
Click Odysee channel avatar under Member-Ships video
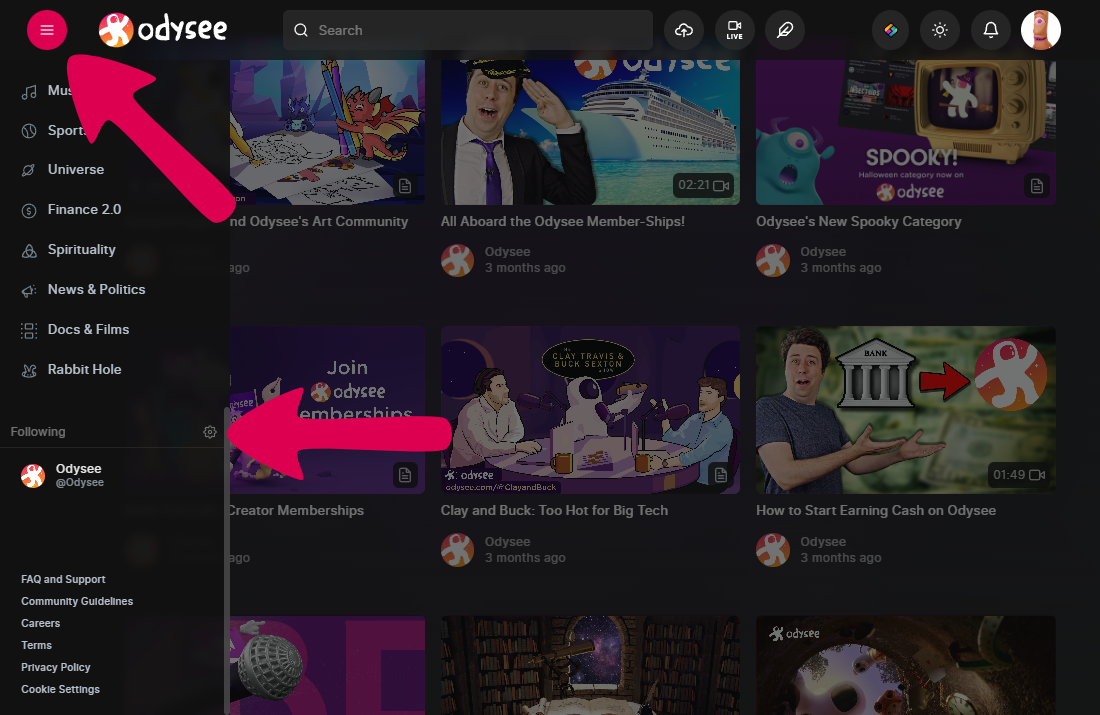pyautogui.click(x=457, y=260)
